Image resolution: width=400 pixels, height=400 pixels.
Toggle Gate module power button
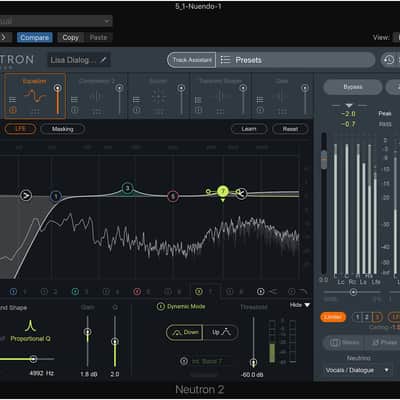point(260,109)
